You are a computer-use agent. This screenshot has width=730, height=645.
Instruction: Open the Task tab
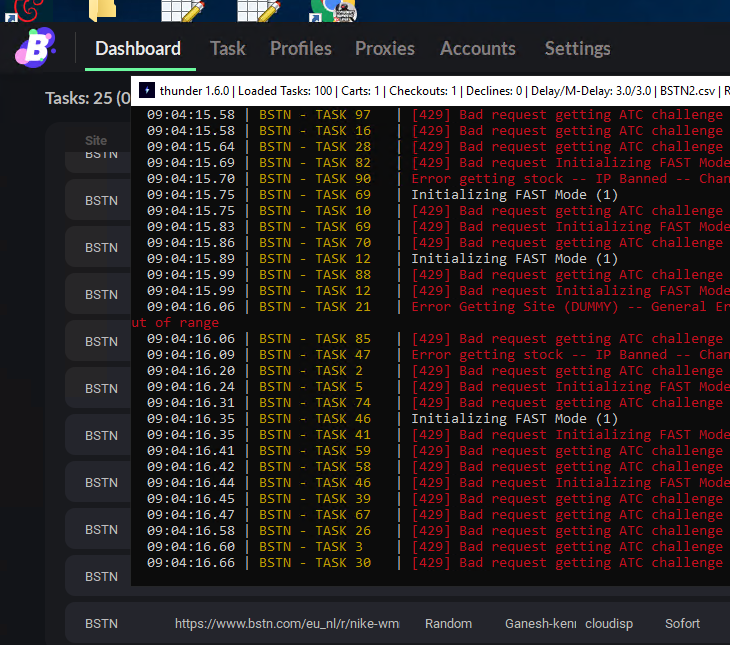228,48
